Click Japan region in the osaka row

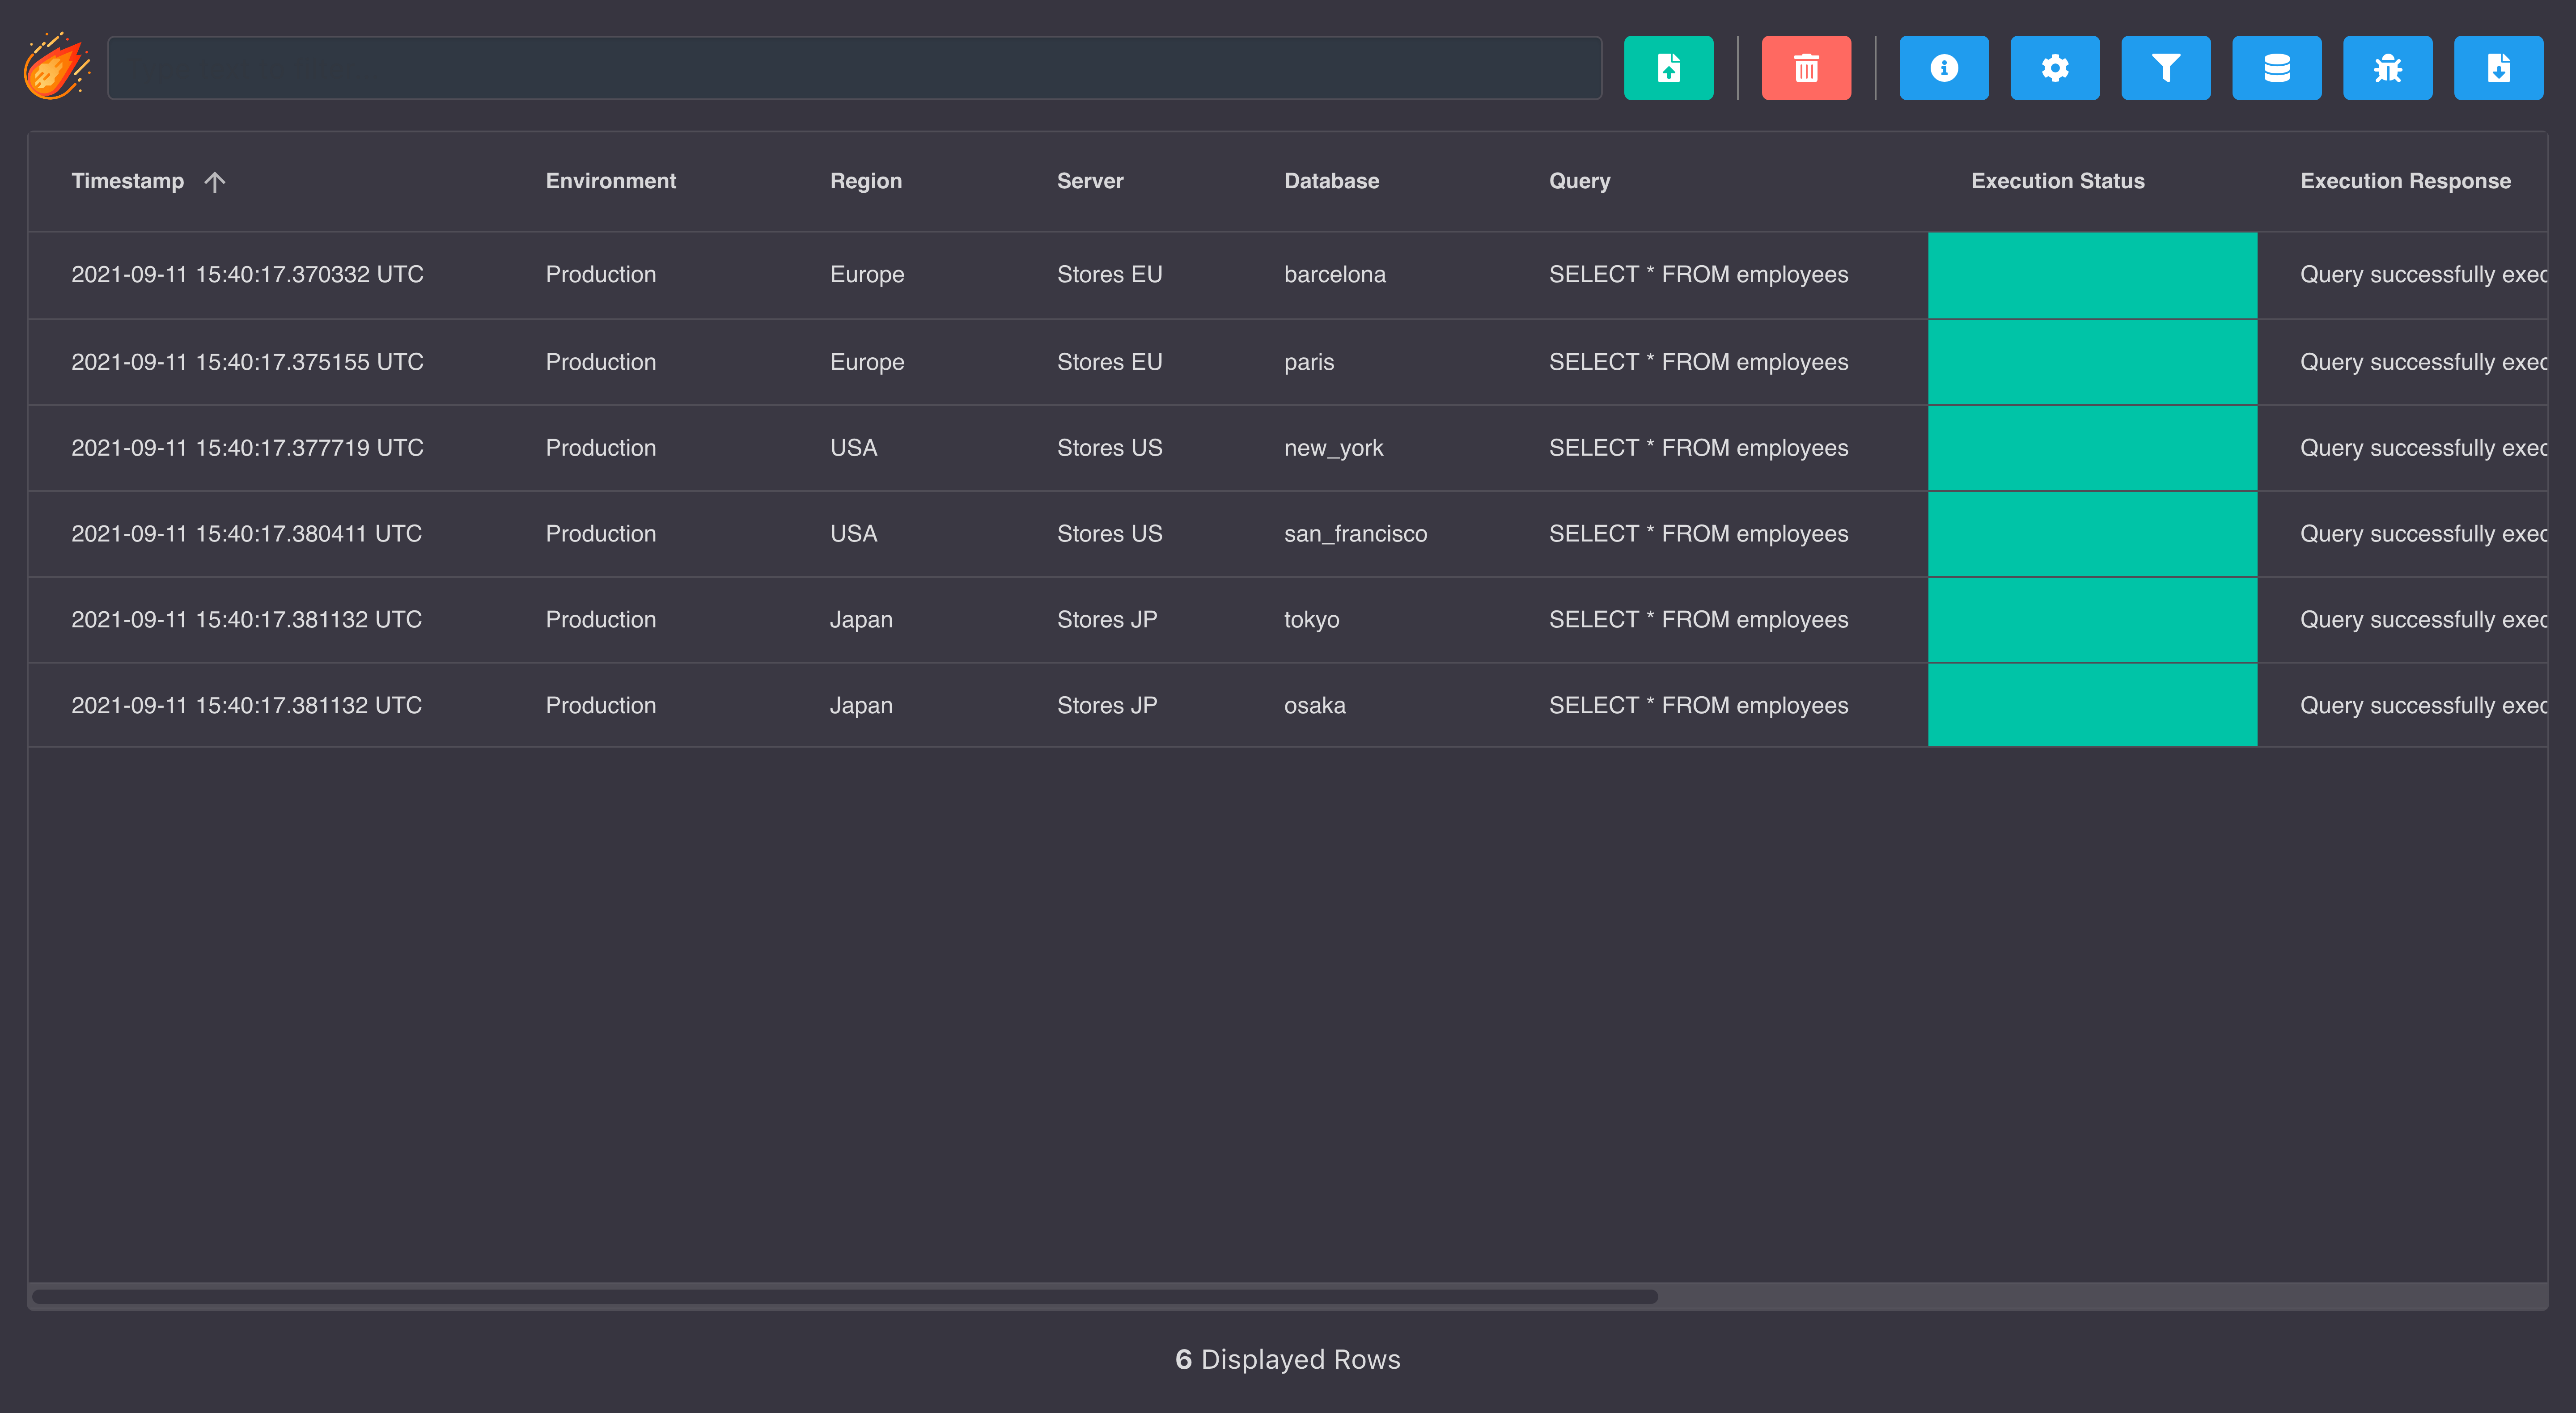pyautogui.click(x=861, y=706)
